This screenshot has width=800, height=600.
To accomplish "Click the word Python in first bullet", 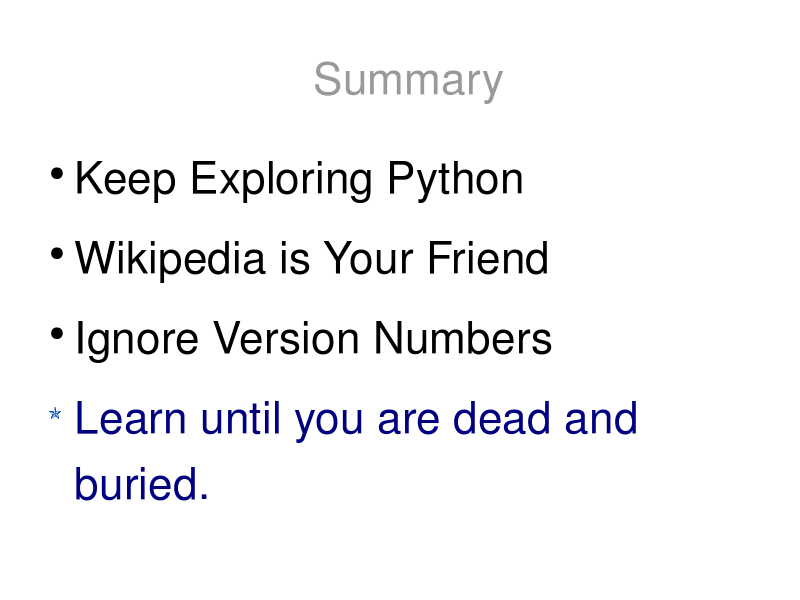I will tap(455, 180).
